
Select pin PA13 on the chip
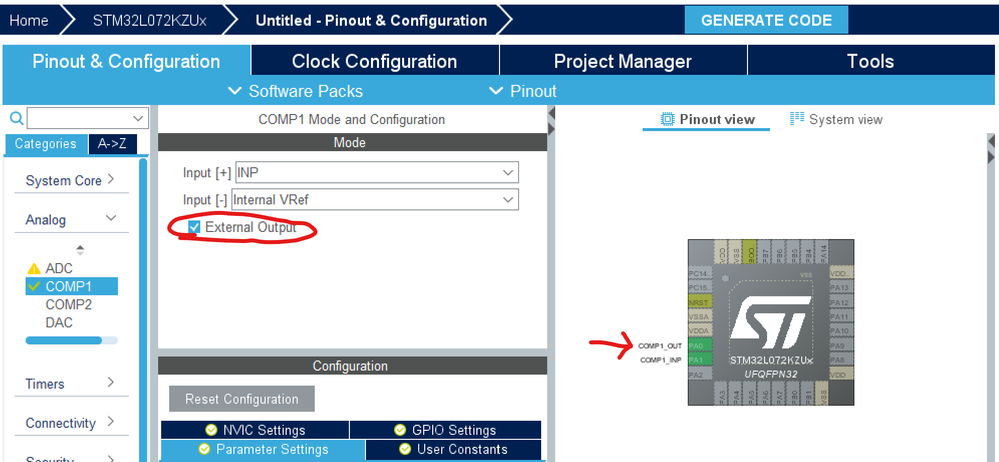click(842, 287)
